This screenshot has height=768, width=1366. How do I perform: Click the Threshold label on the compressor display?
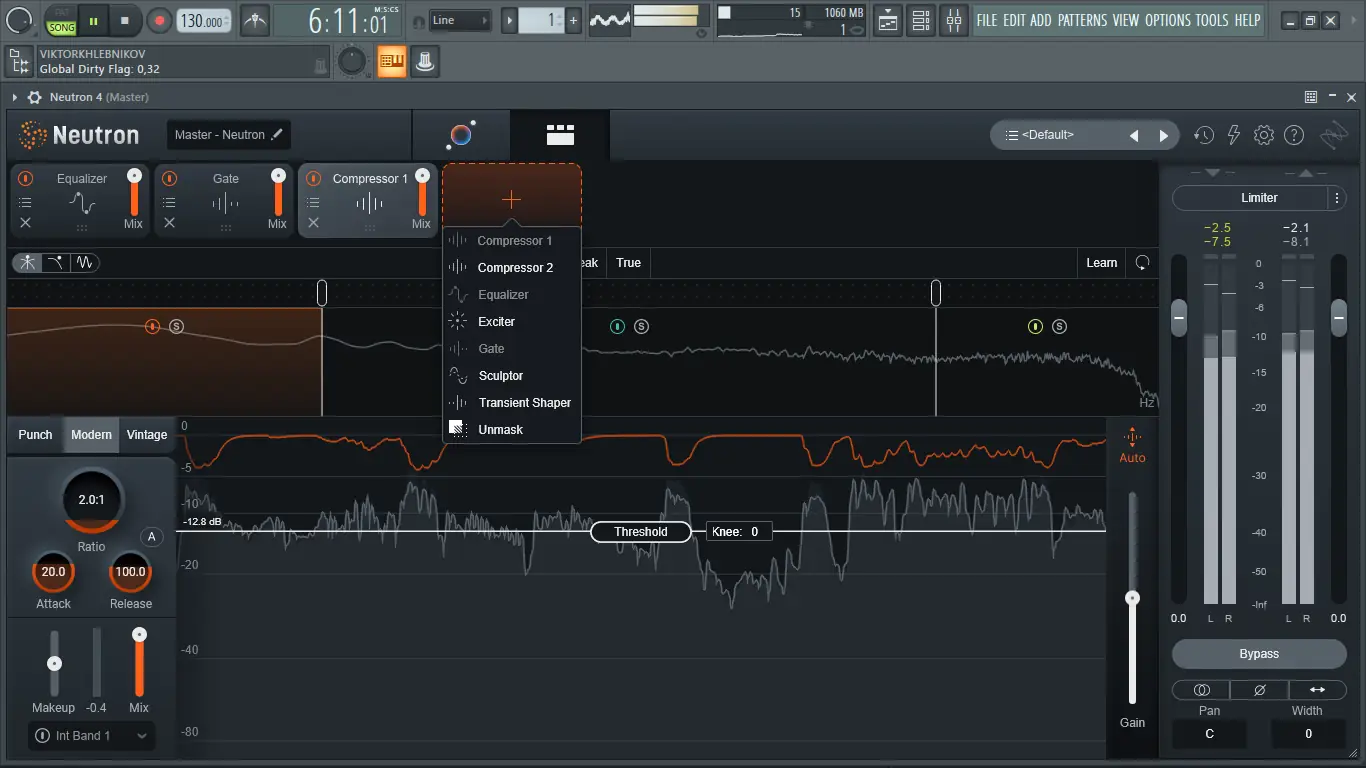point(640,531)
